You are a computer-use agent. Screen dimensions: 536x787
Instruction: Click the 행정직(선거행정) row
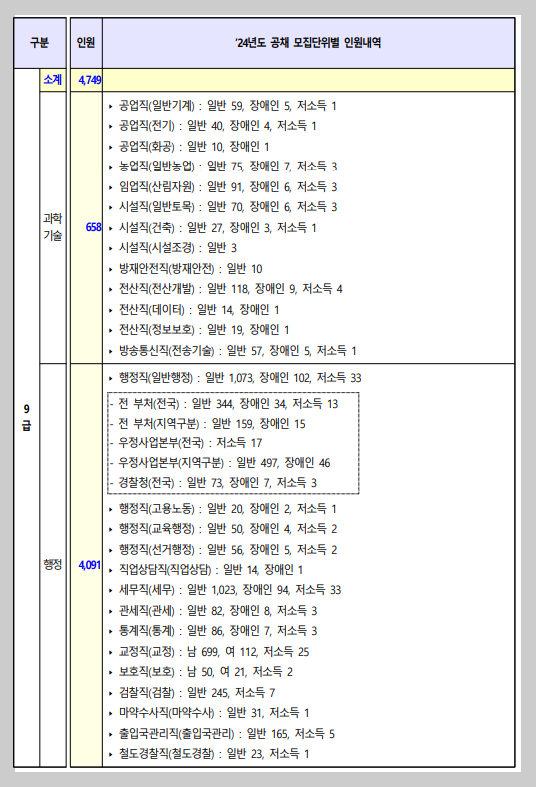coord(222,550)
